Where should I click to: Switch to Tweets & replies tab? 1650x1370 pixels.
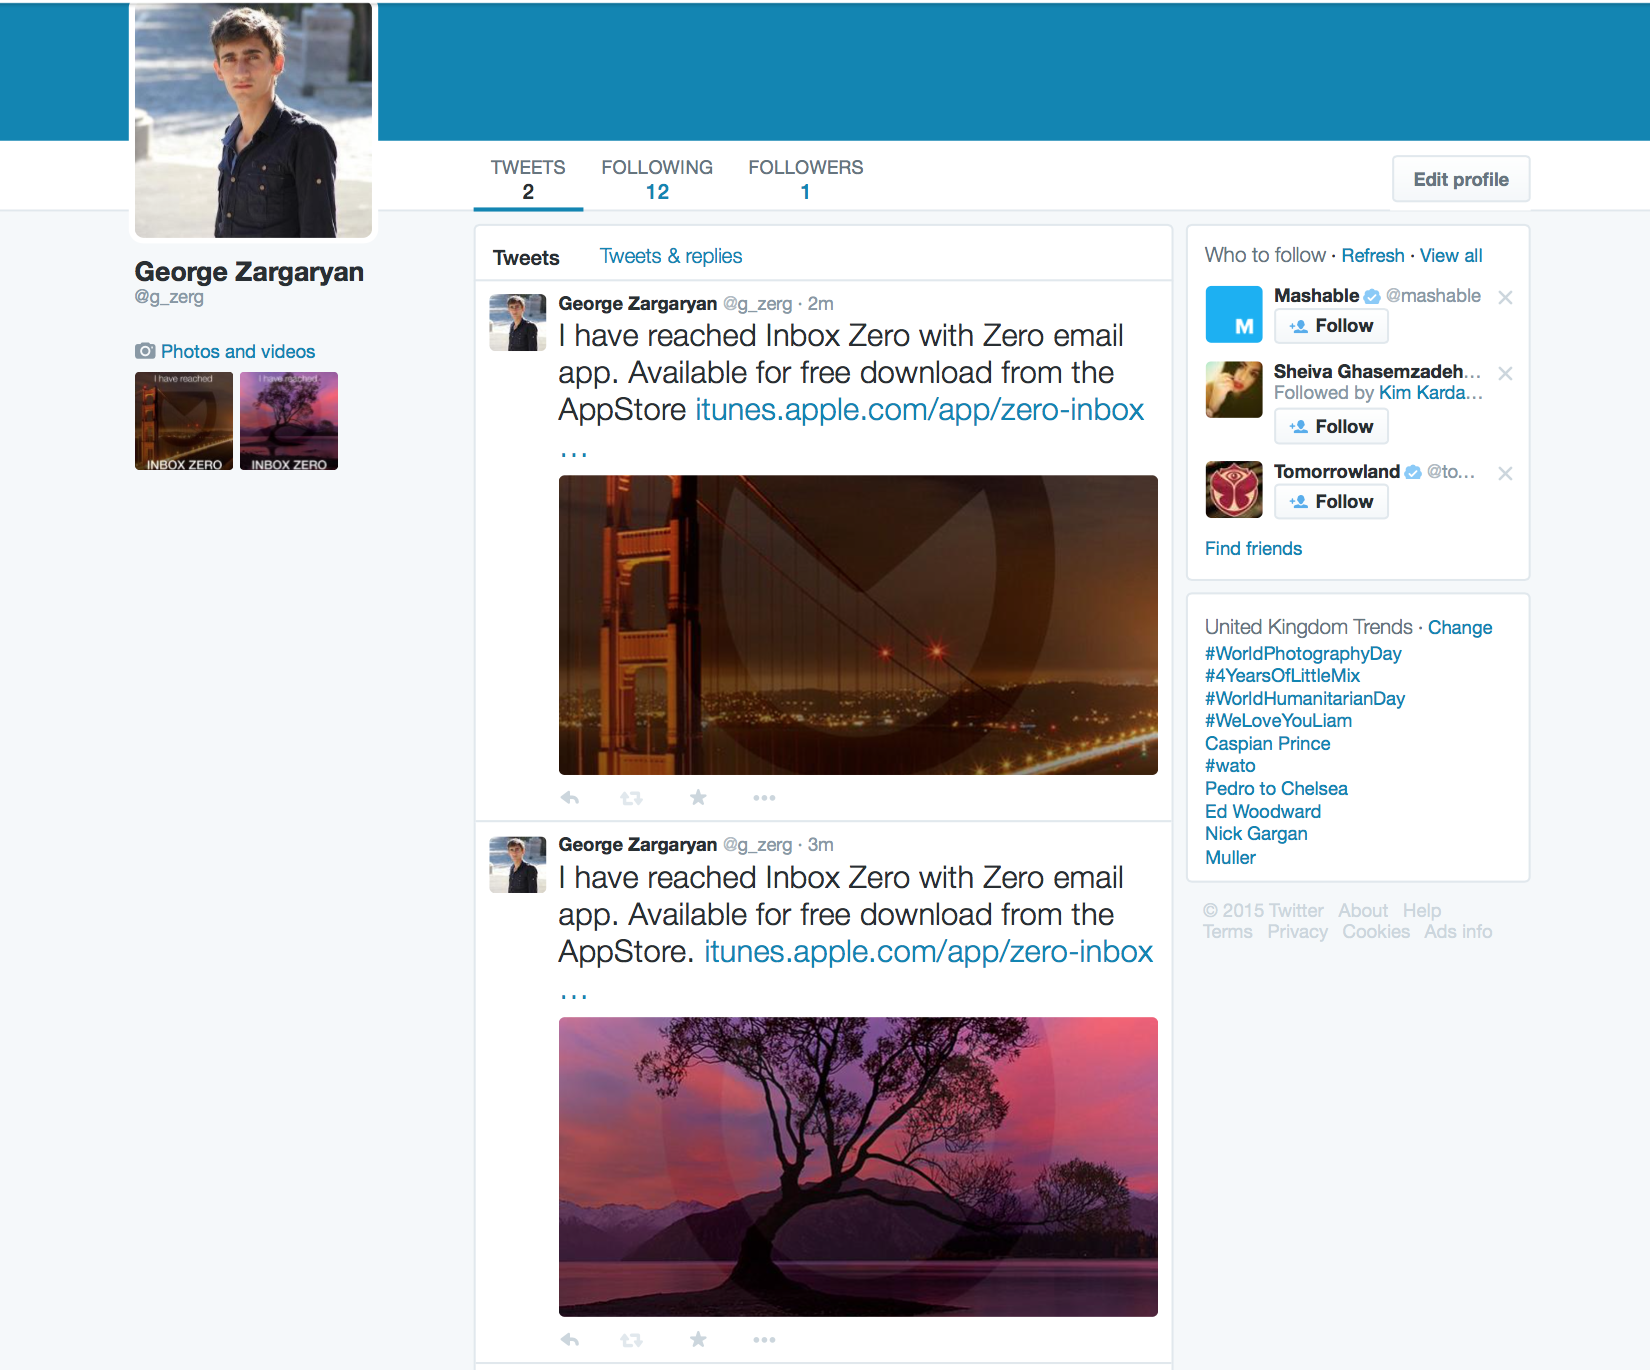[671, 256]
